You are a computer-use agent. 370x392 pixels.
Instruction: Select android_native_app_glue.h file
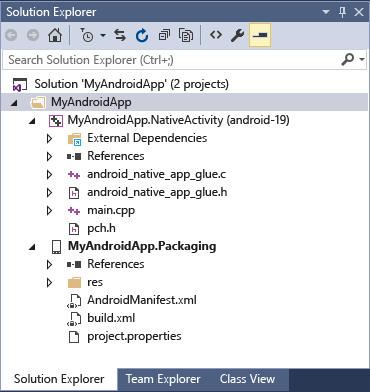(x=157, y=192)
